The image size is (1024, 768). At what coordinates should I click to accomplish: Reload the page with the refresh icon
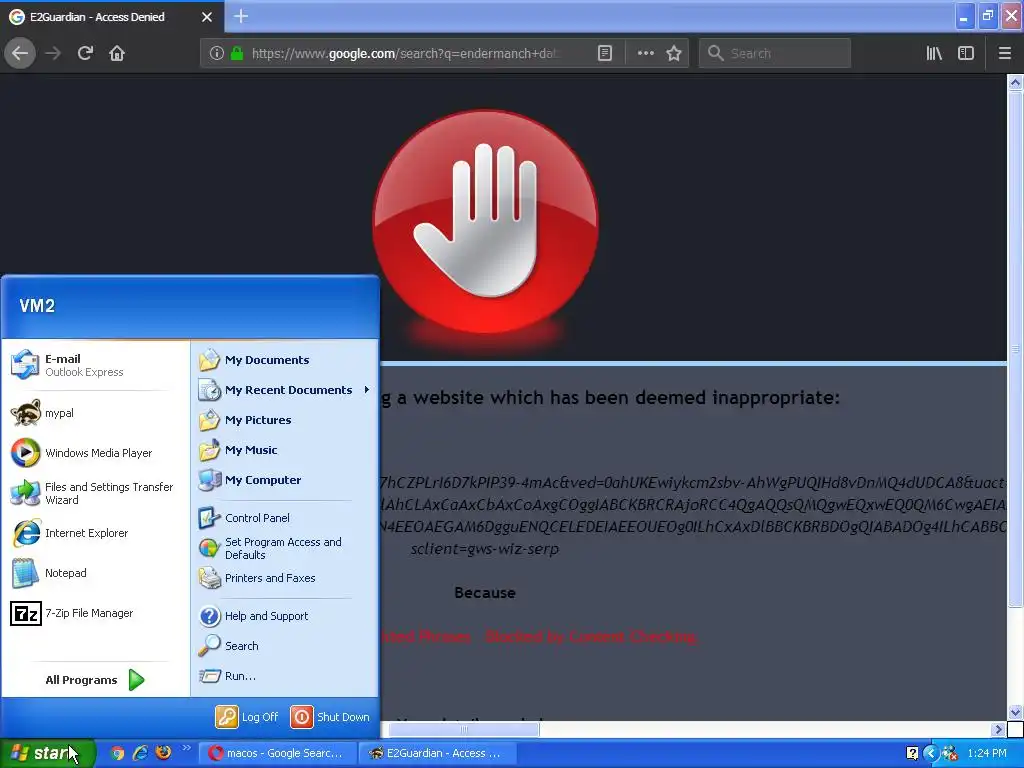[x=85, y=54]
